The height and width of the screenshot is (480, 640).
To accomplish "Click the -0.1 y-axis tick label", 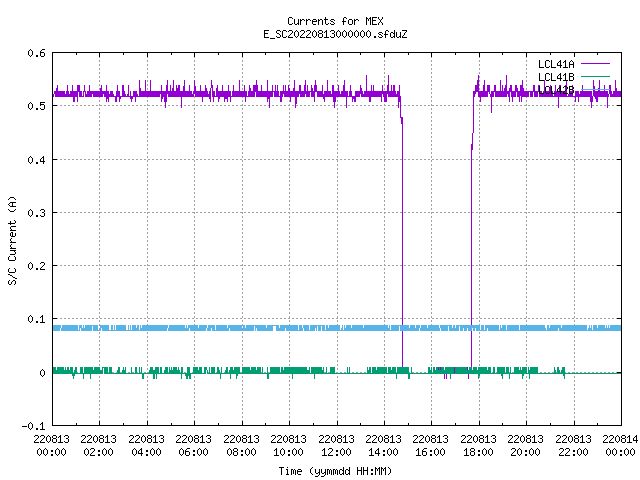I will [33, 426].
